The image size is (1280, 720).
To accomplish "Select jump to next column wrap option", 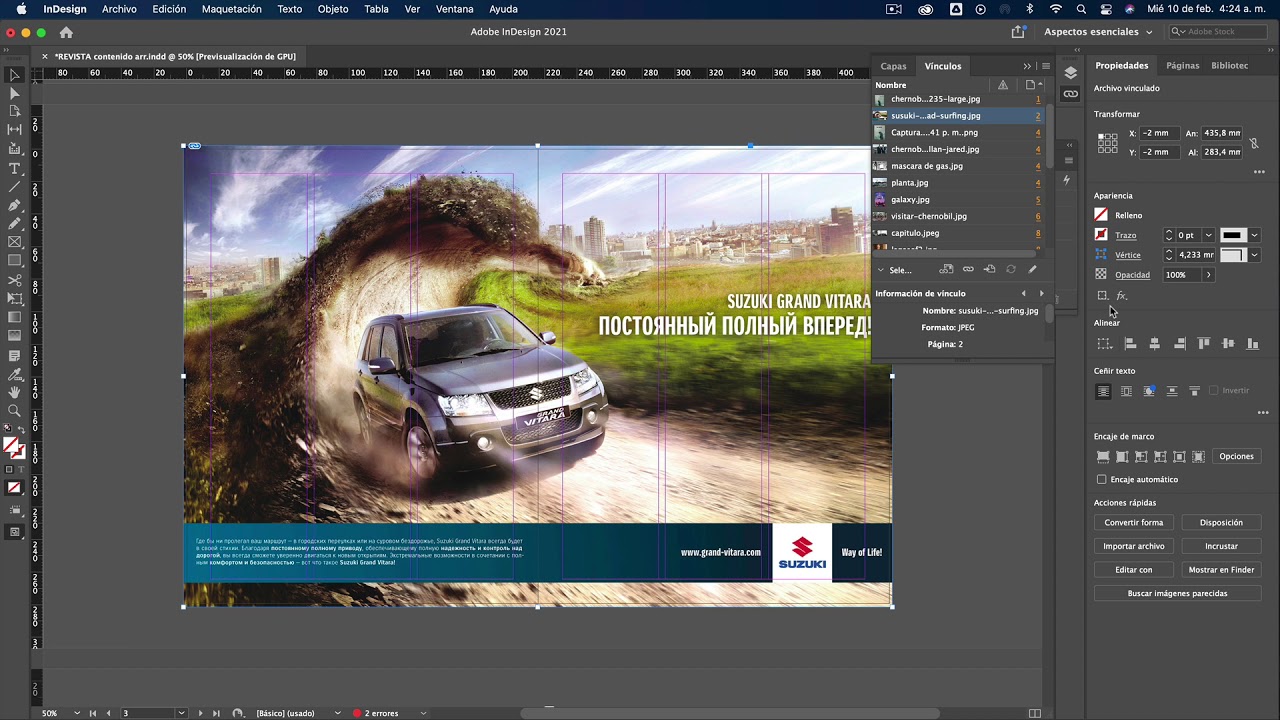I will click(x=1194, y=391).
